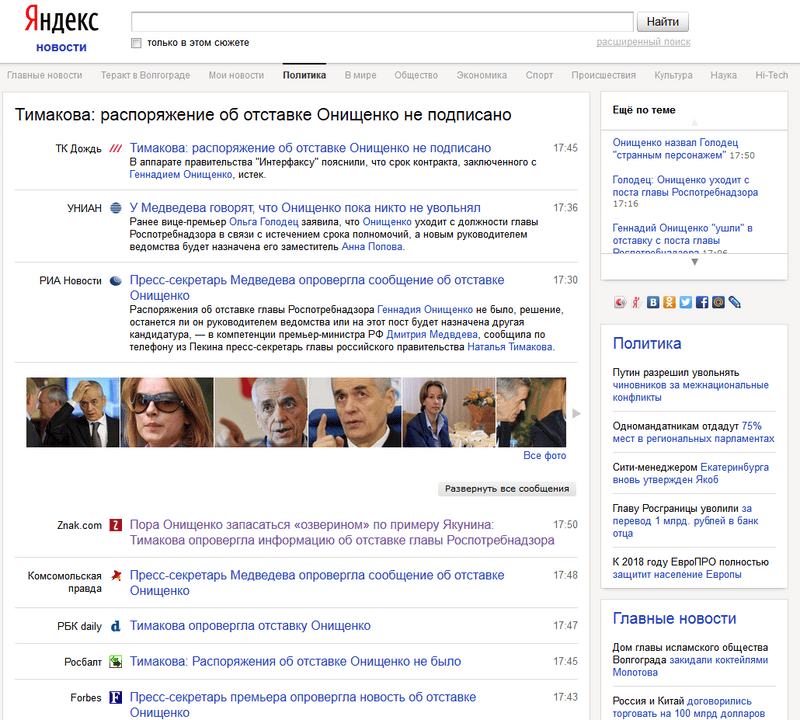Viewport: 800px width, 720px height.
Task: Open 'Политика' sidebar heading link
Action: [x=647, y=343]
